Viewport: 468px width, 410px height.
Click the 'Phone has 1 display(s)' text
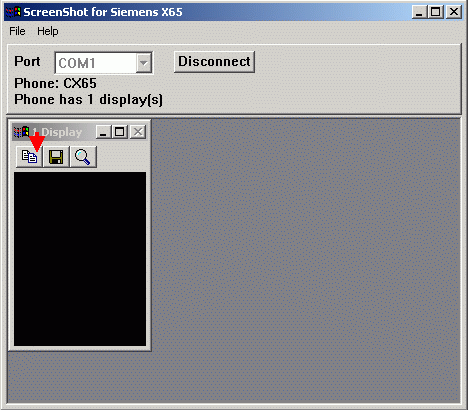point(88,100)
